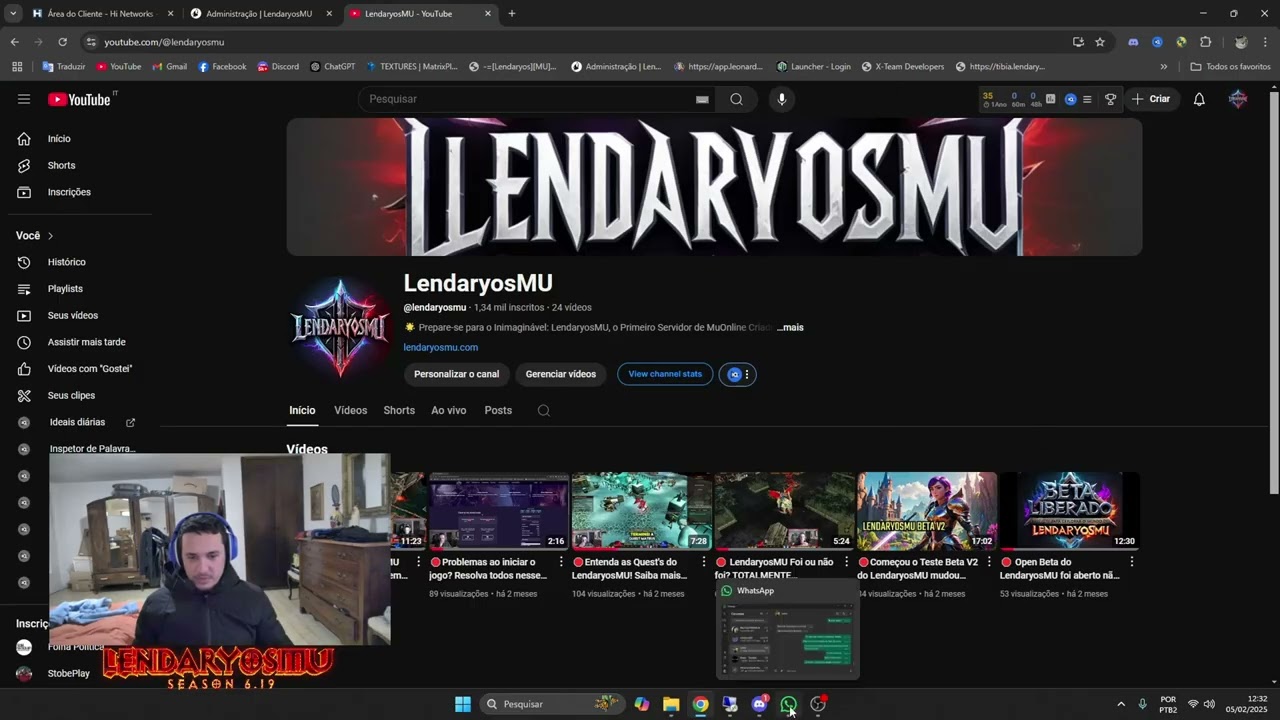The height and width of the screenshot is (720, 1280).
Task: Click Todos os favoritos bookmarks folder
Action: coord(1230,67)
